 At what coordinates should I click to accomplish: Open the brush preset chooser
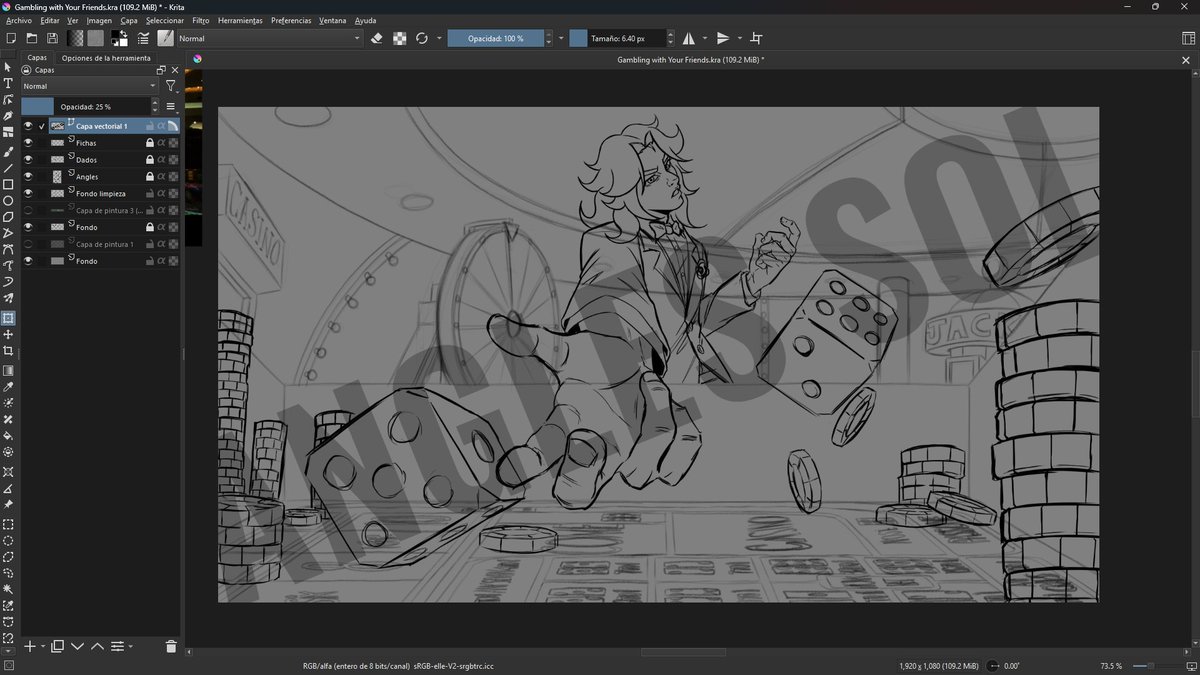[165, 38]
